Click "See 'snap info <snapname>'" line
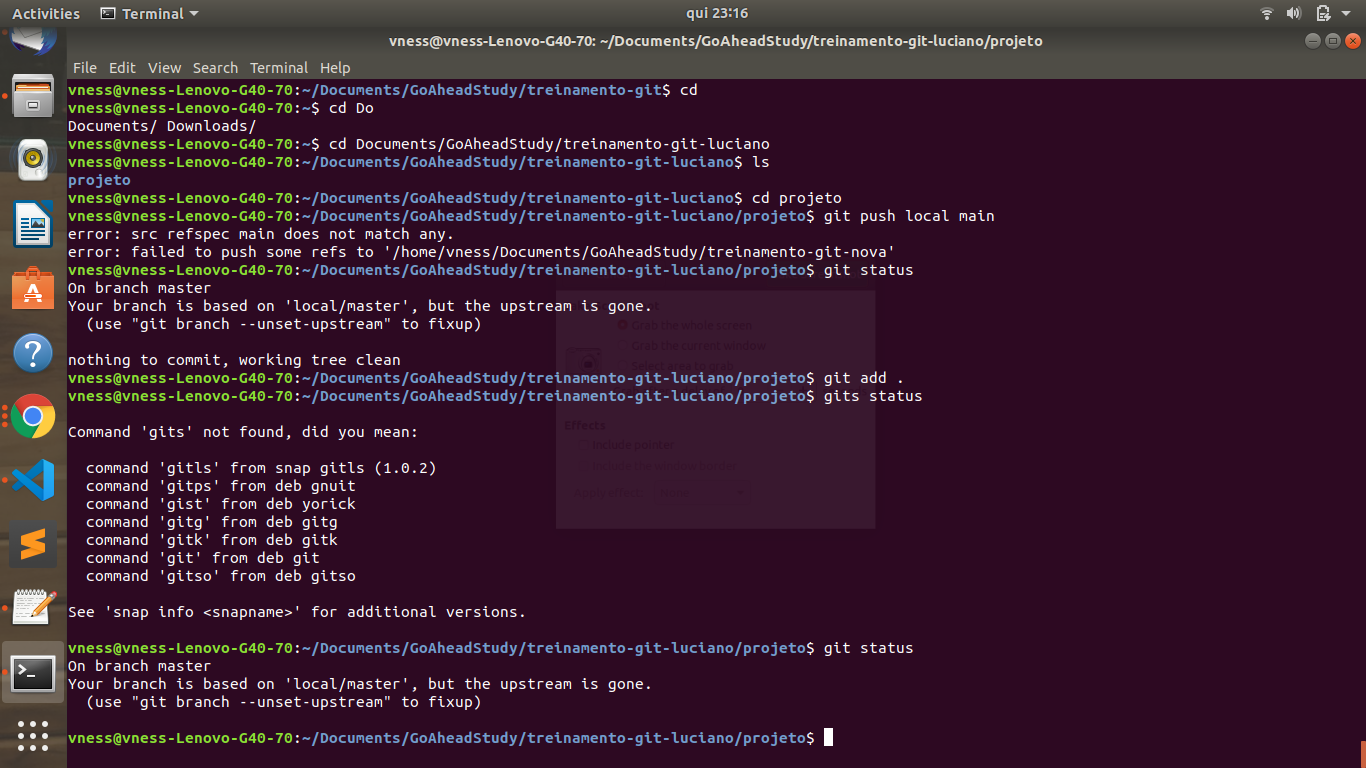Viewport: 1366px width, 768px height. point(297,612)
